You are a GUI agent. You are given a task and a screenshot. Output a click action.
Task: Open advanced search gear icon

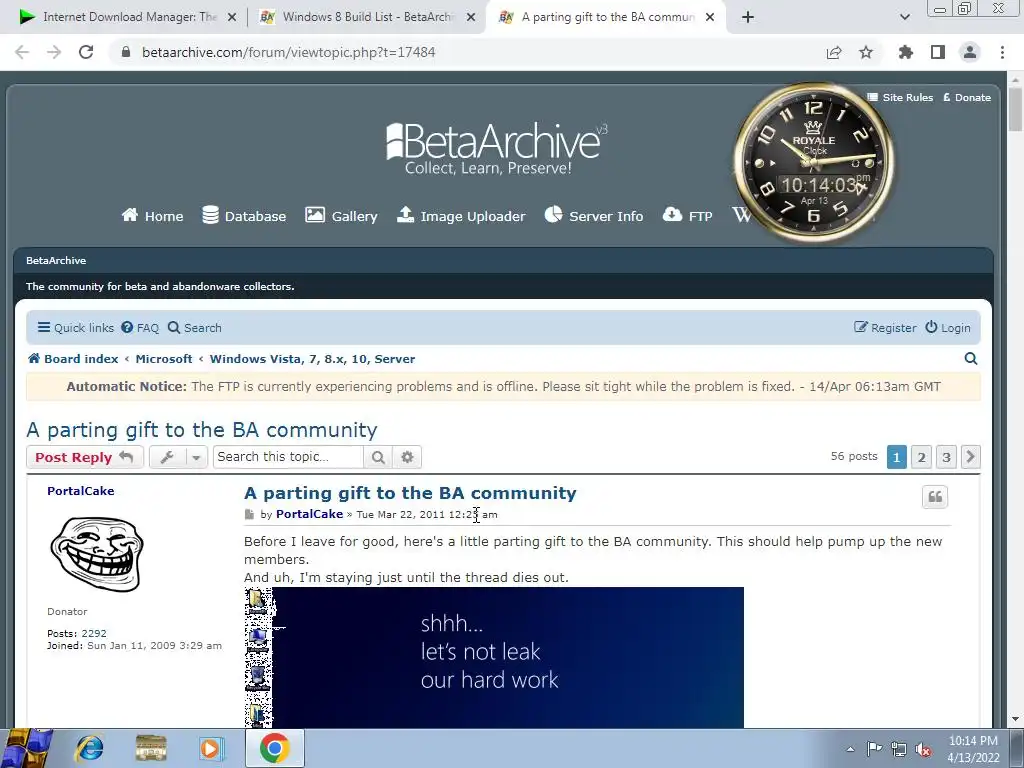[x=408, y=457]
